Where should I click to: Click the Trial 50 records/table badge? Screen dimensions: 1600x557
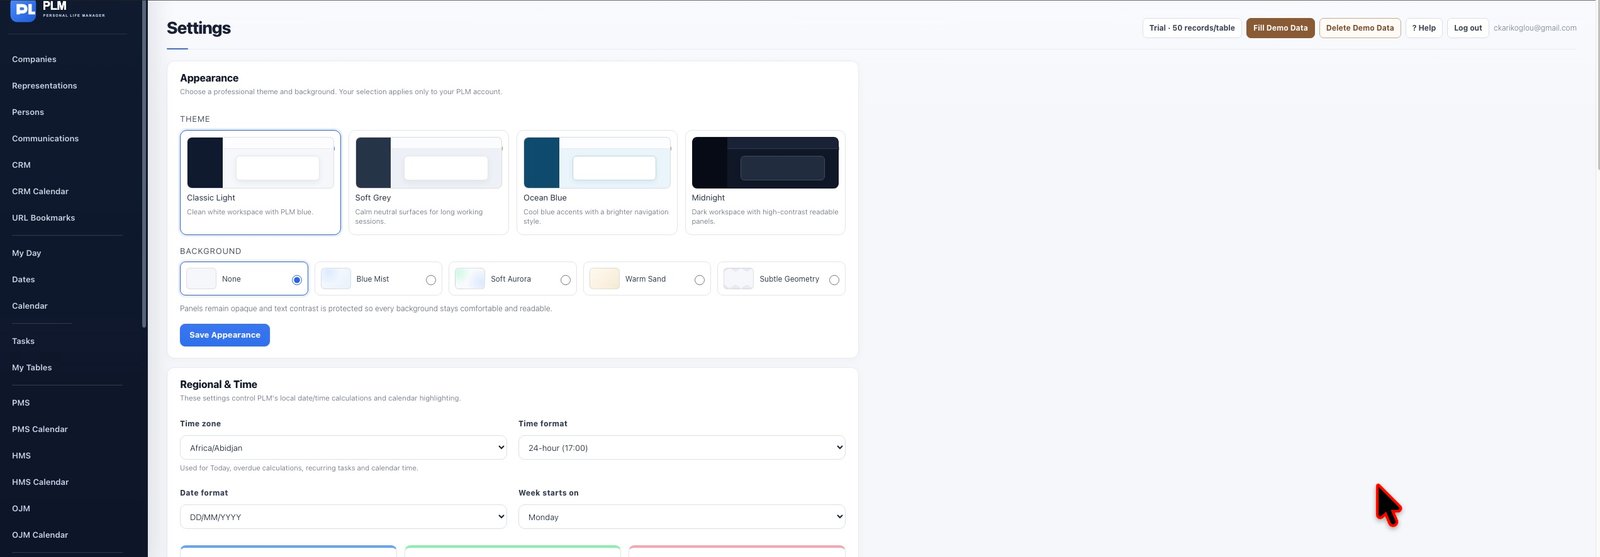click(x=1192, y=28)
